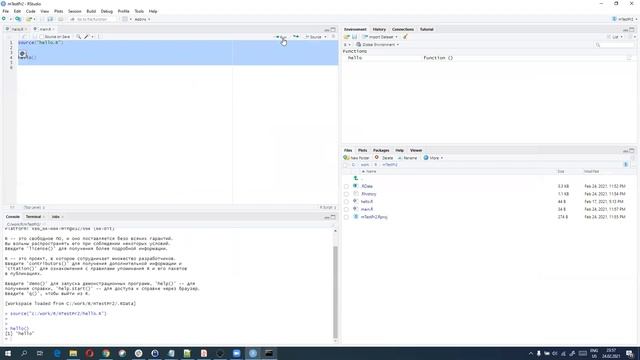Click the go to parent folder up-arrow icon
Image resolution: width=640 pixels, height=360 pixels.
tap(356, 178)
